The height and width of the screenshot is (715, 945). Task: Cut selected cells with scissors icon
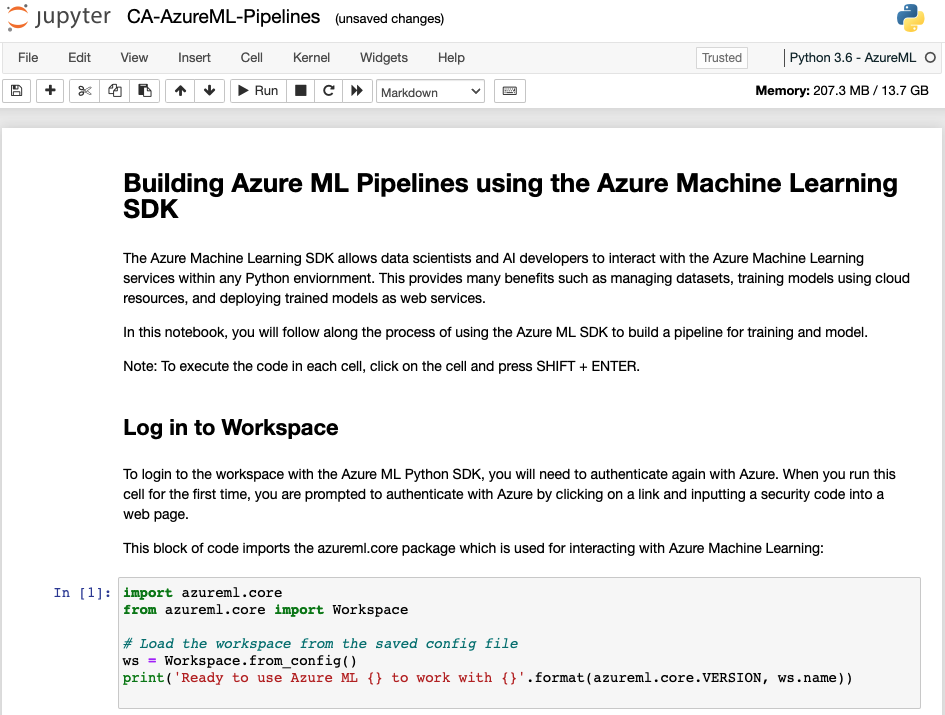(x=84, y=91)
